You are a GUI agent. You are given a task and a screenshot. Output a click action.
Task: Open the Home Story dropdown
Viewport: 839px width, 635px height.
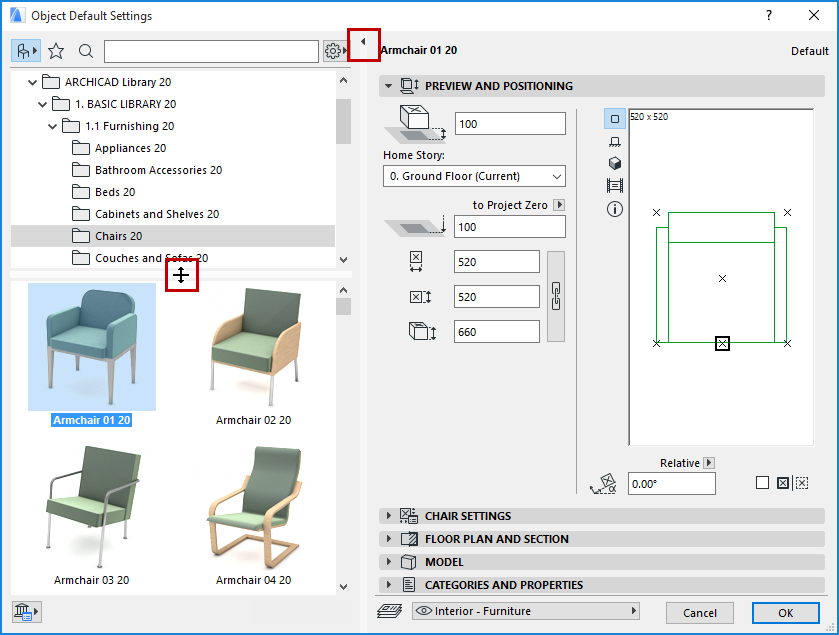474,176
